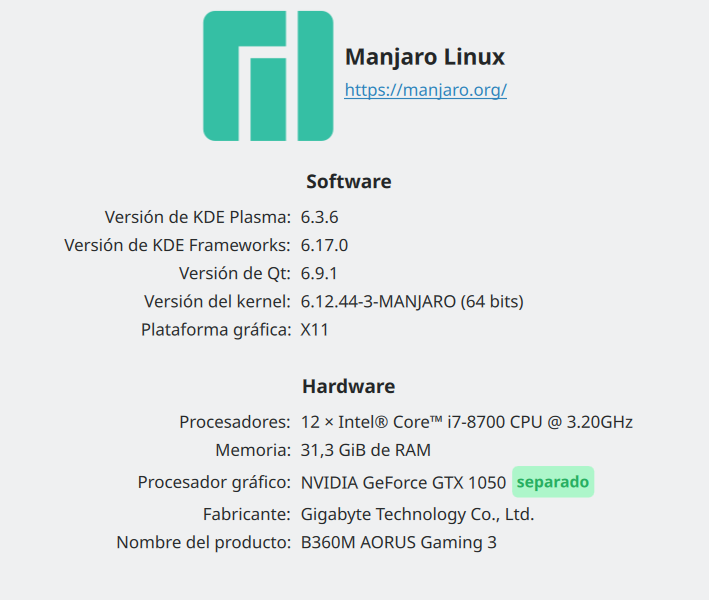Click the NVIDIA GeForce GTX 1050 text
This screenshot has height=600, width=709.
pos(403,482)
